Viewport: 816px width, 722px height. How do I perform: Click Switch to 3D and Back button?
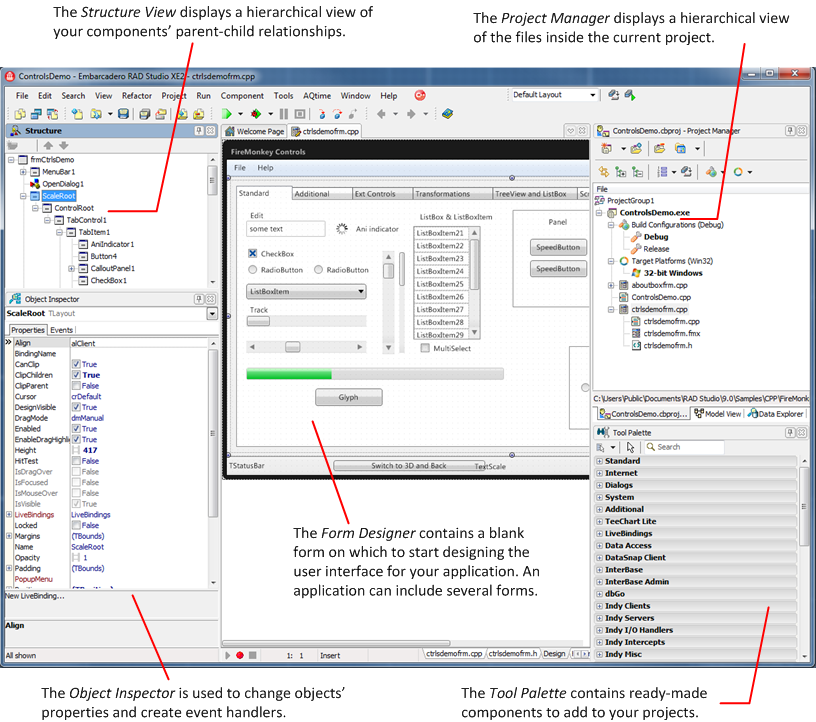[409, 466]
